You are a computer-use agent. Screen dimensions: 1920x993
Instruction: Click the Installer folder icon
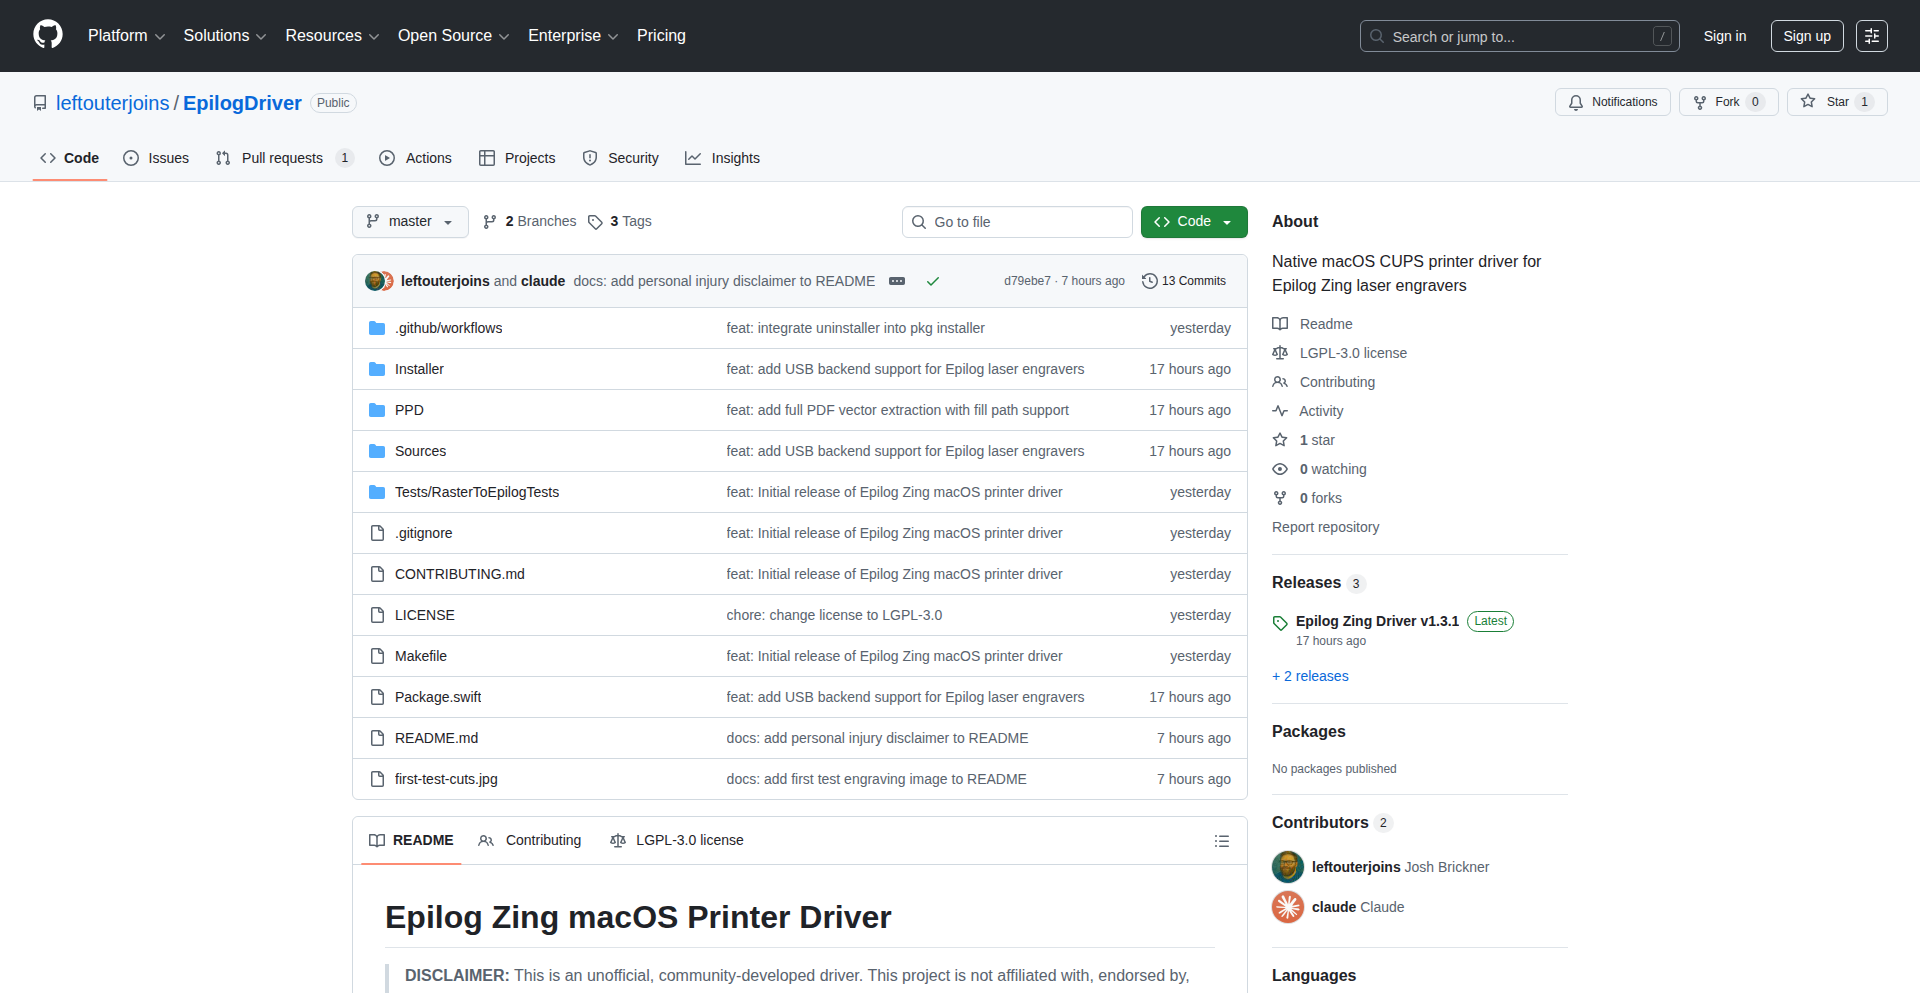click(x=377, y=369)
